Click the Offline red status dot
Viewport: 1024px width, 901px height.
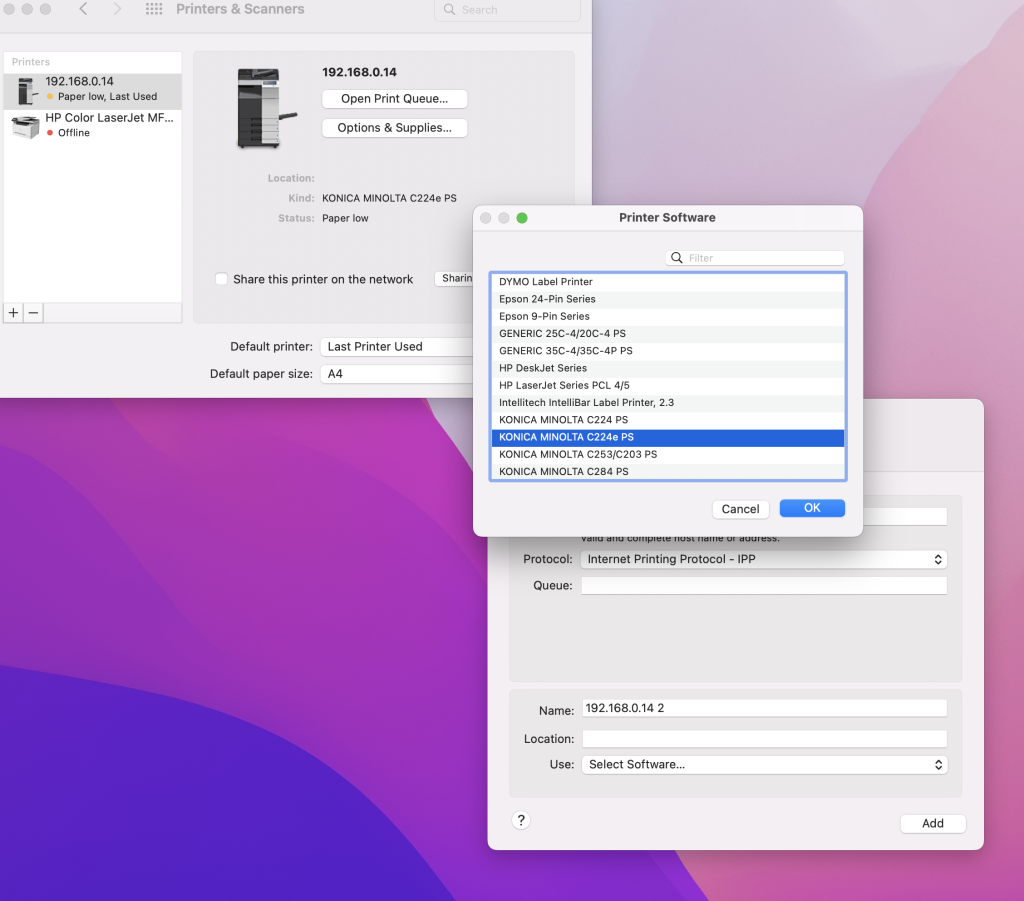click(x=50, y=133)
